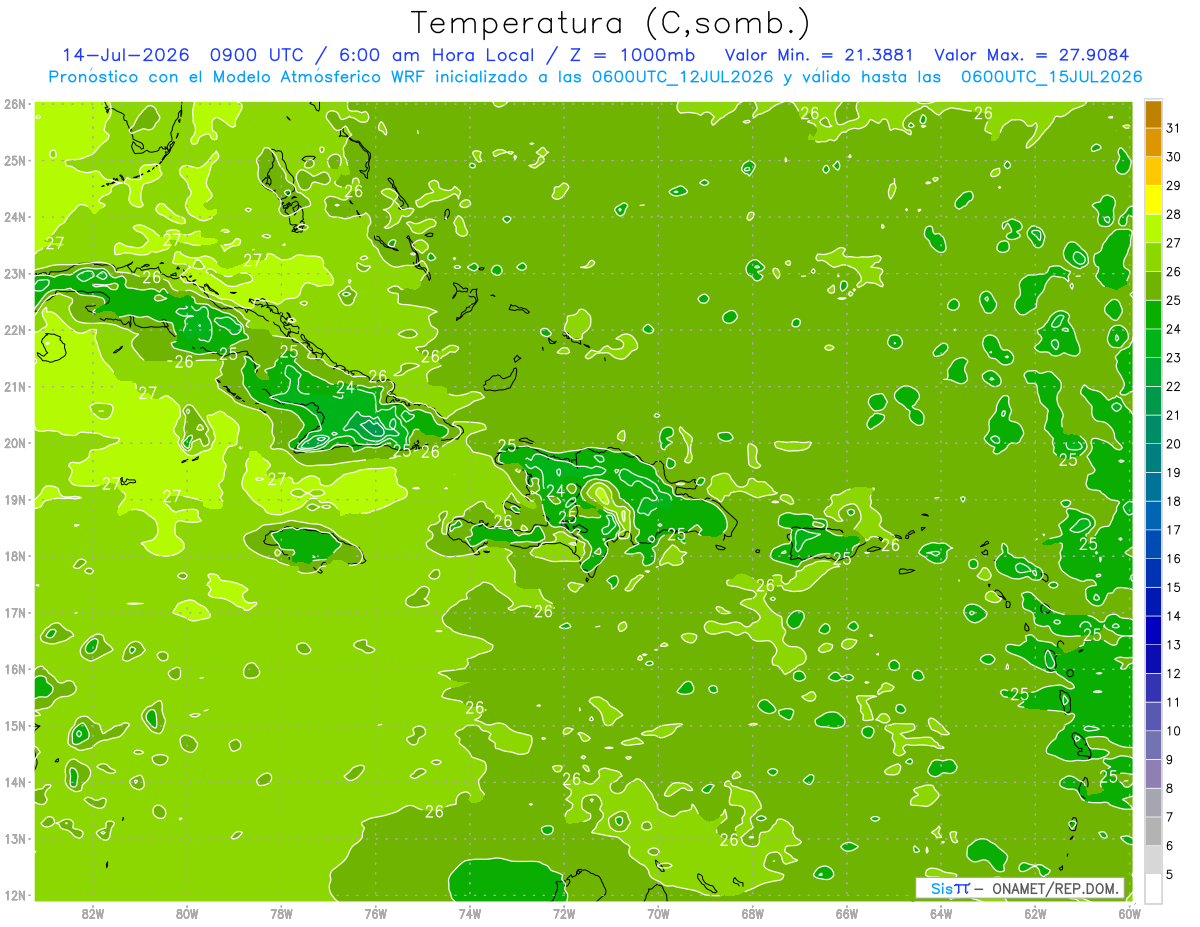Click the '70W' longitude label

658,913
